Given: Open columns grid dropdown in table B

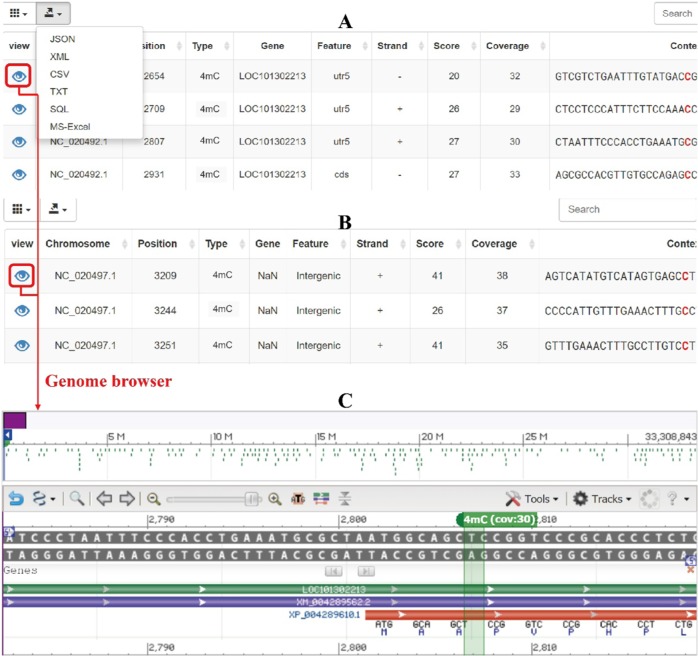Looking at the screenshot, I should 21,209.
